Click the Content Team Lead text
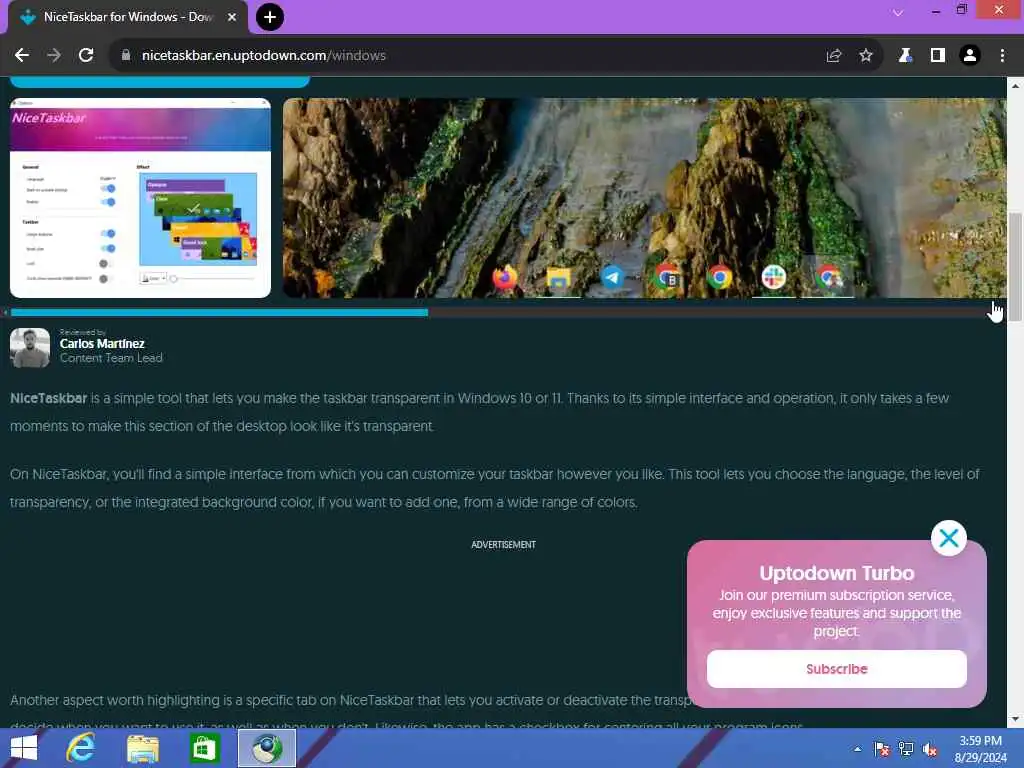Image resolution: width=1024 pixels, height=768 pixels. (x=111, y=358)
